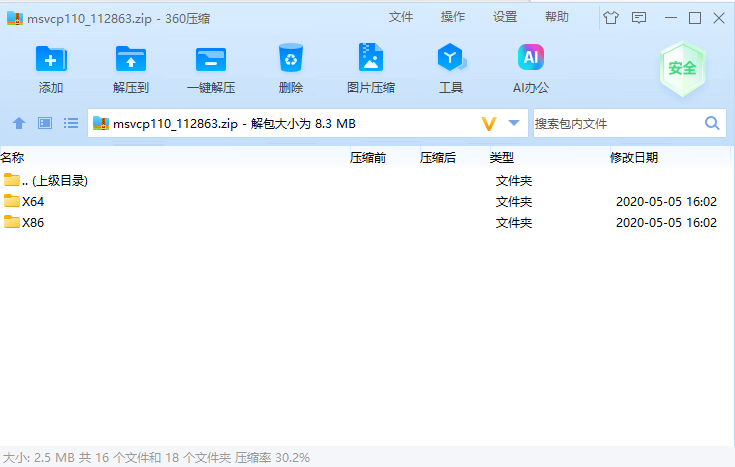Expand the path history dropdown arrow
The width and height of the screenshot is (735, 467).
coord(514,123)
